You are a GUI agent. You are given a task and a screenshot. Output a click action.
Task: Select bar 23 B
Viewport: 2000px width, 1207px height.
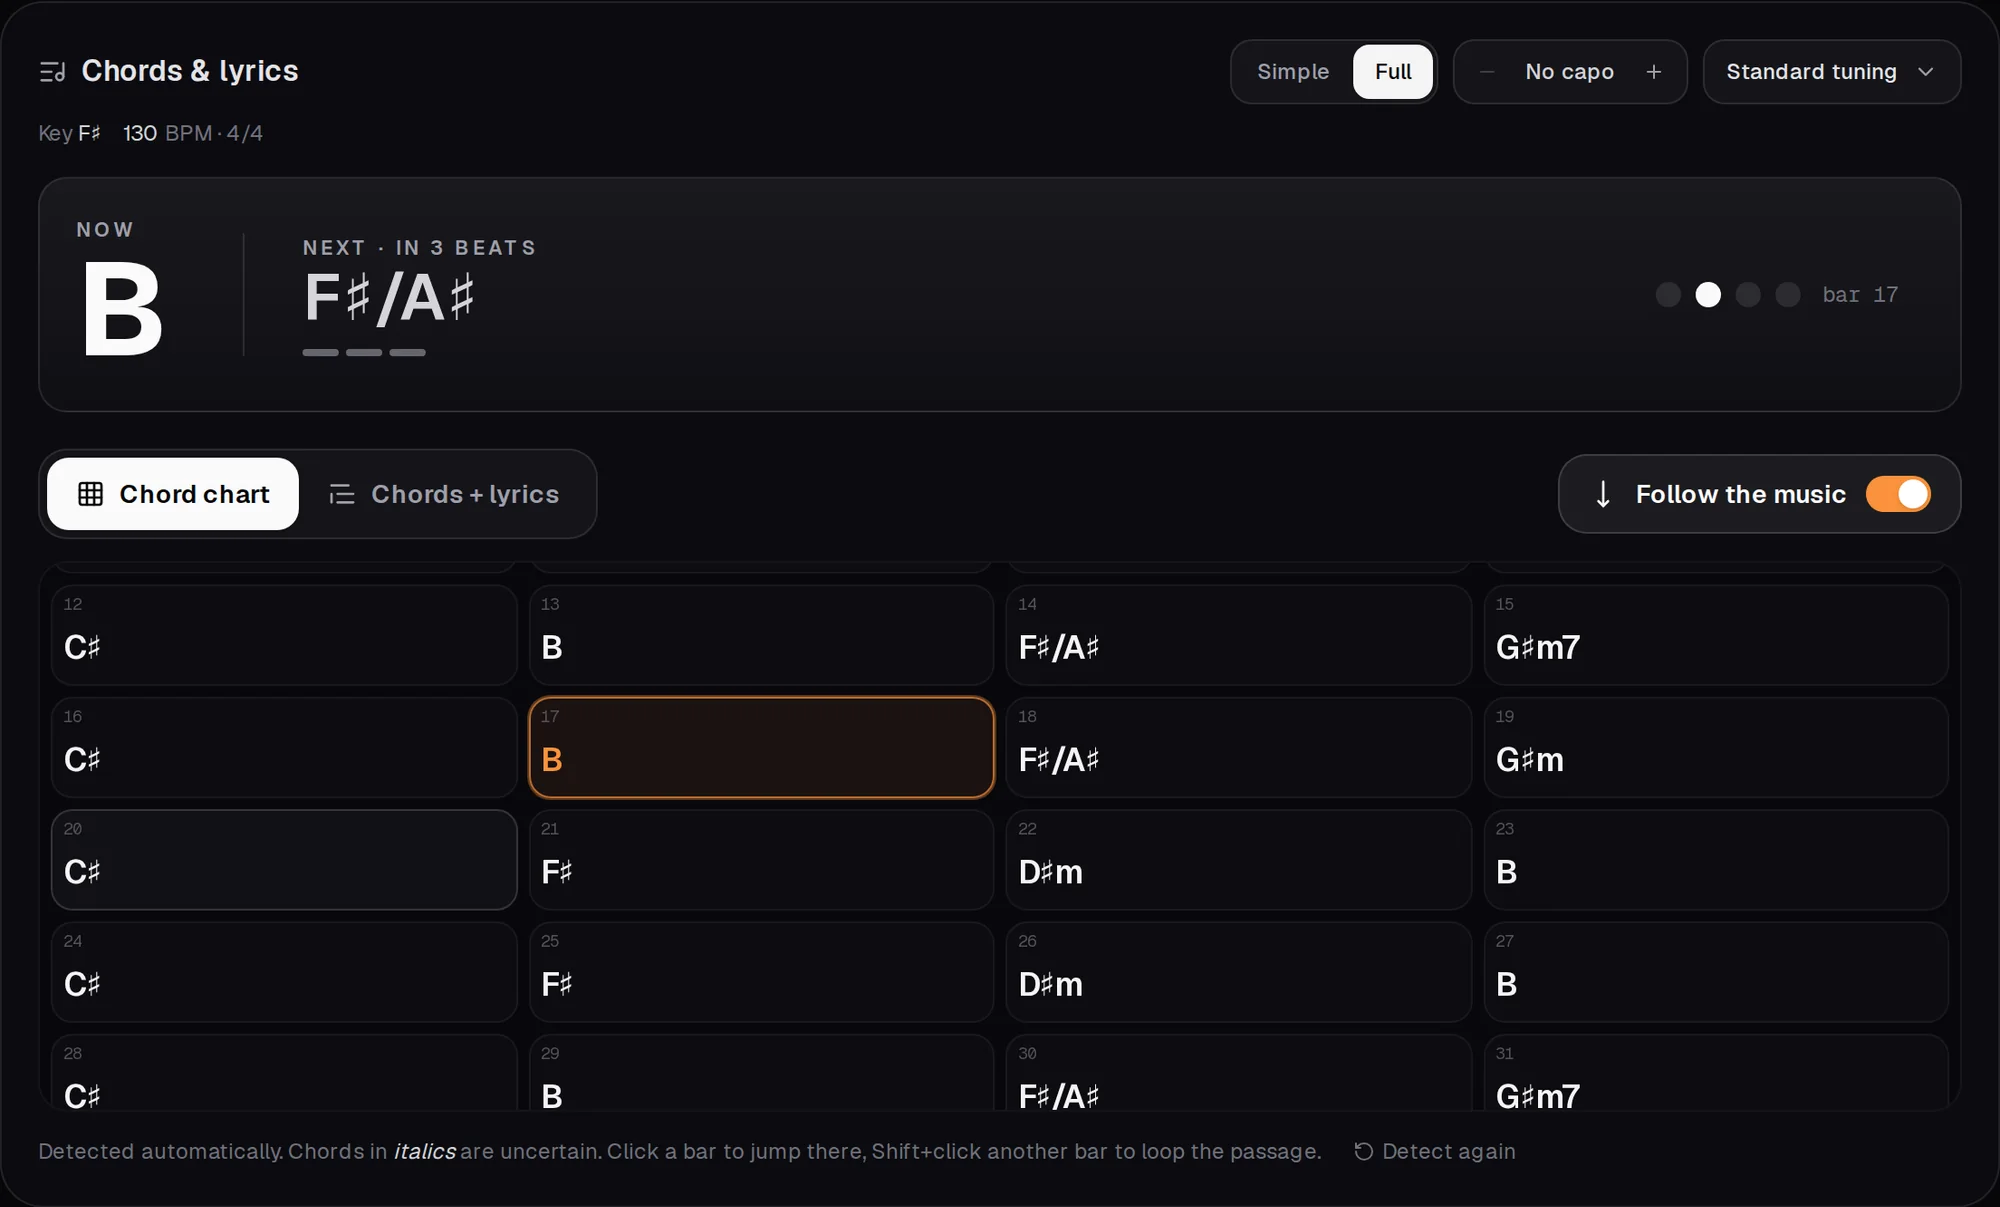pos(1716,860)
